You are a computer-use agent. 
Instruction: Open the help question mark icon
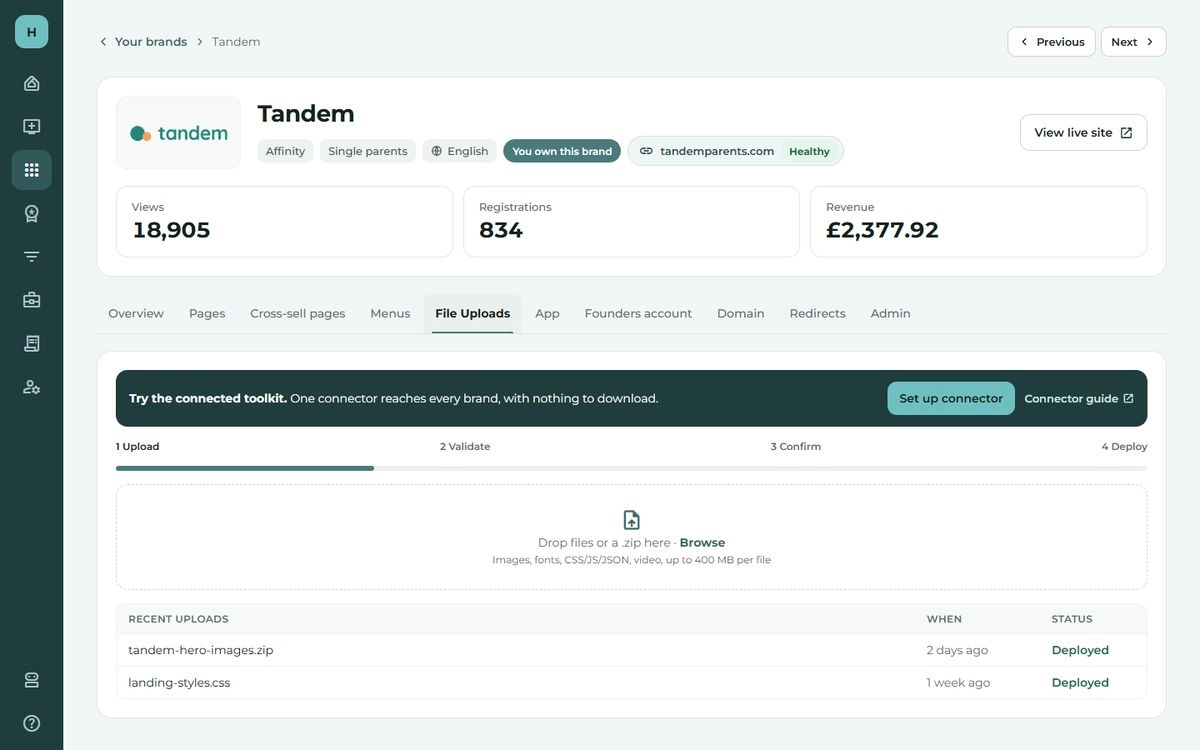tap(31, 723)
